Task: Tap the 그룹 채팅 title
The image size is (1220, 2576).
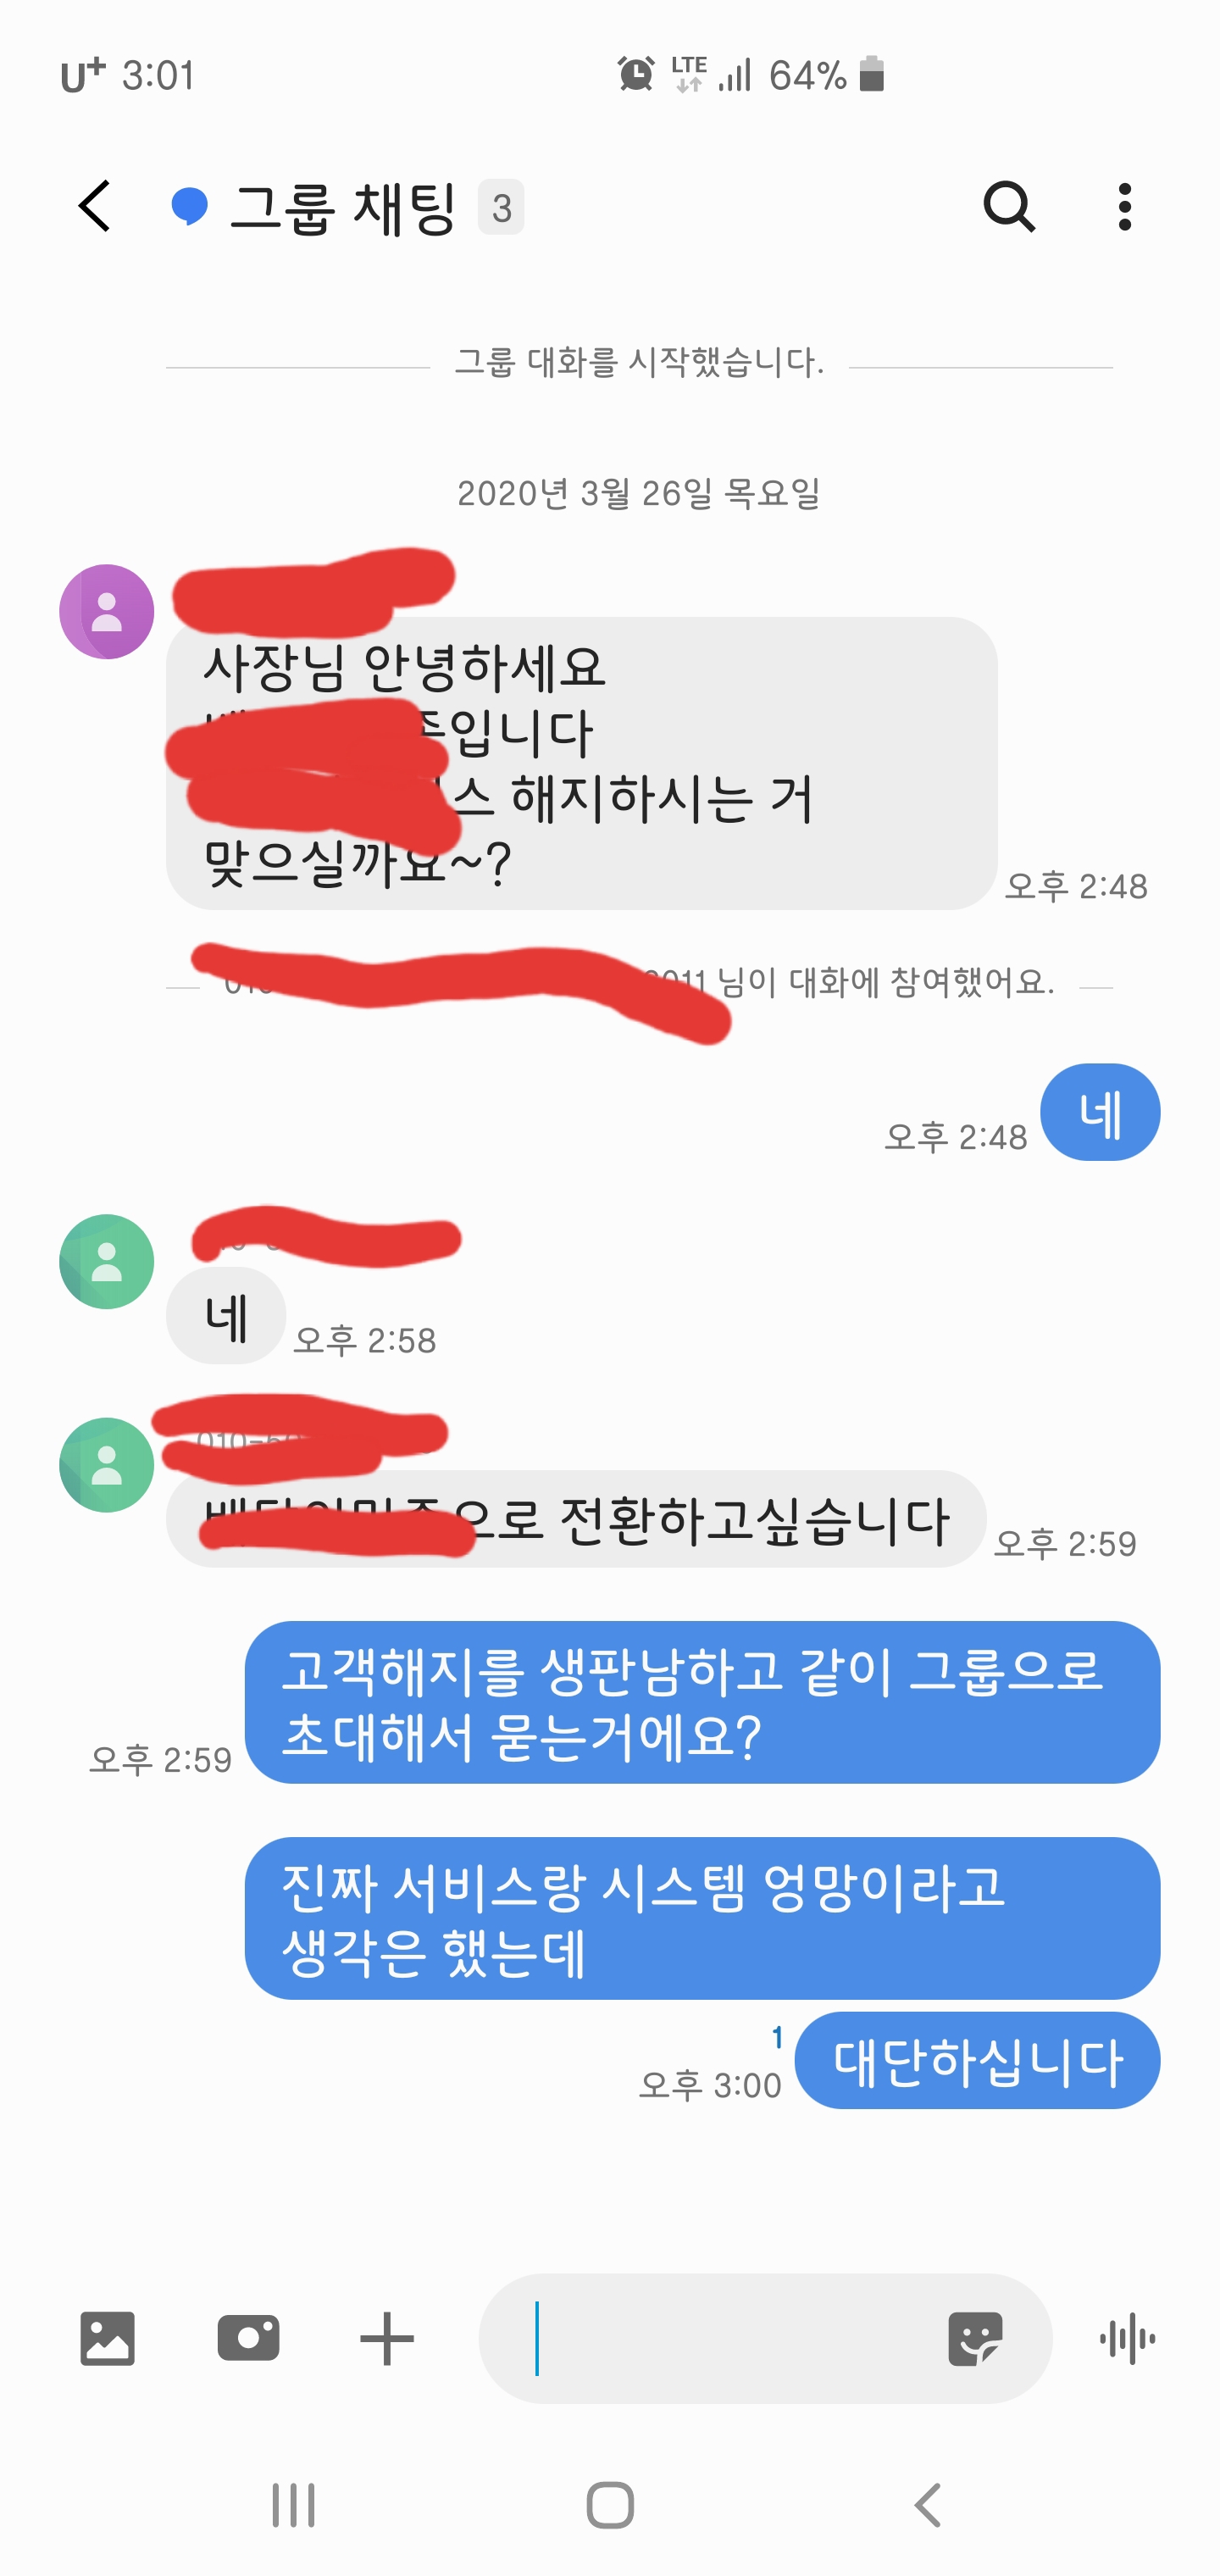Action: [343, 208]
